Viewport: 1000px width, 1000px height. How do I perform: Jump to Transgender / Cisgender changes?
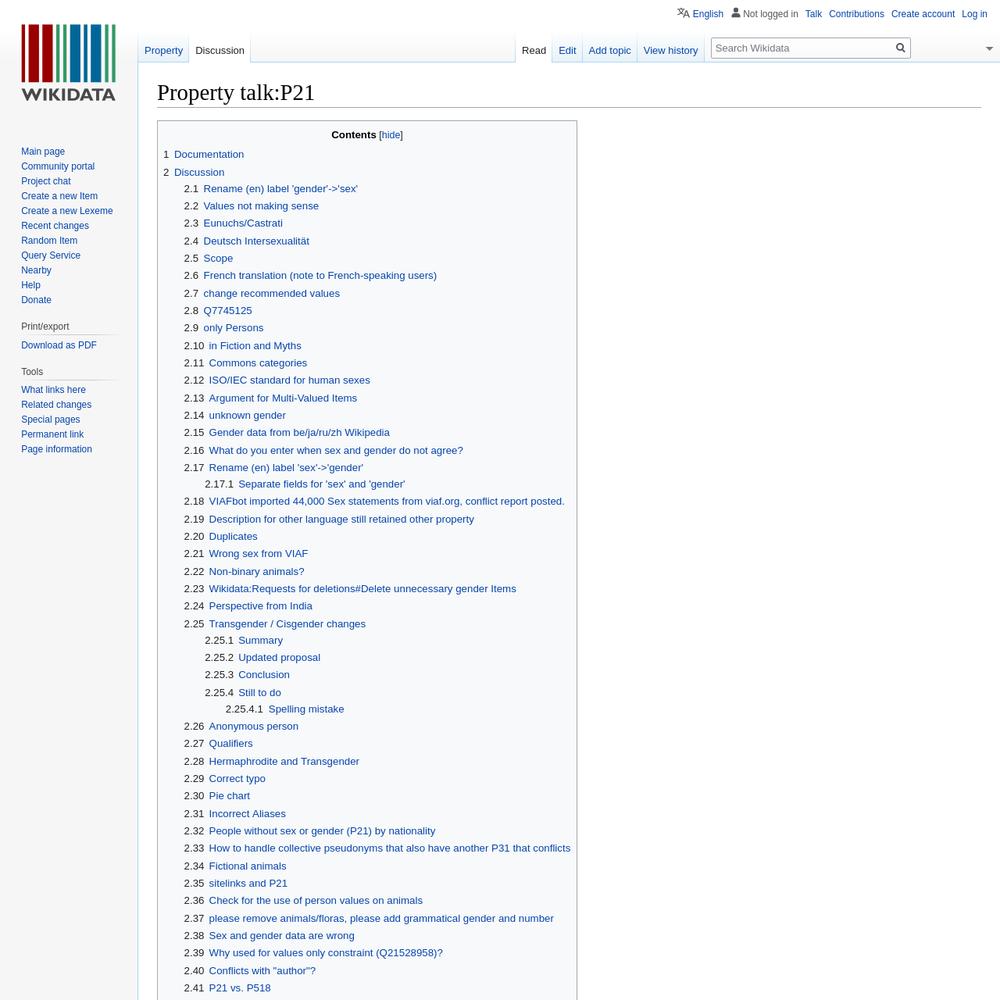[x=287, y=624]
